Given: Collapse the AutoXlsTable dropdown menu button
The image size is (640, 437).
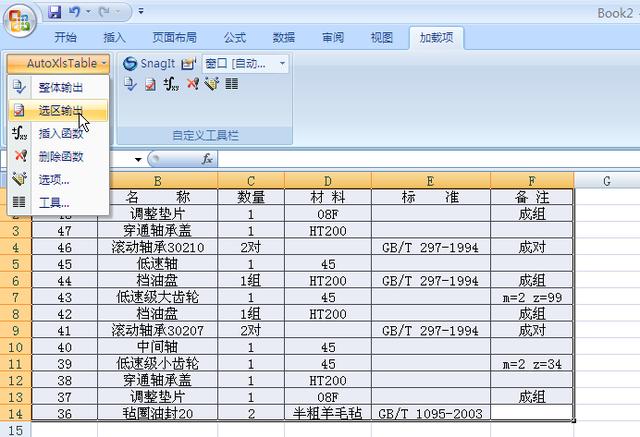Looking at the screenshot, I should coord(58,63).
